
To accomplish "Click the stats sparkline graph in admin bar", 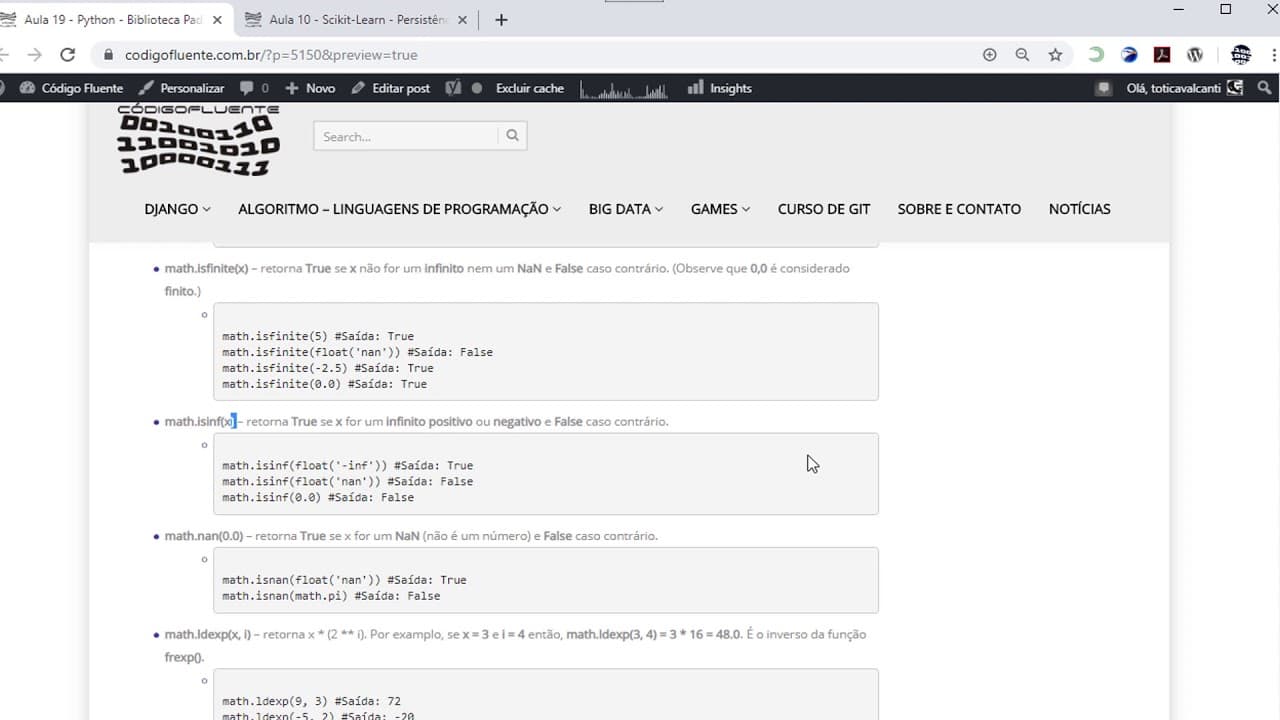I will click(x=624, y=89).
